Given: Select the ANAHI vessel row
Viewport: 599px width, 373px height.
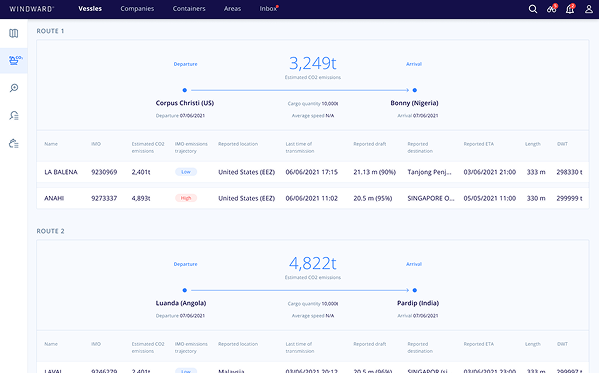Looking at the screenshot, I should point(313,198).
